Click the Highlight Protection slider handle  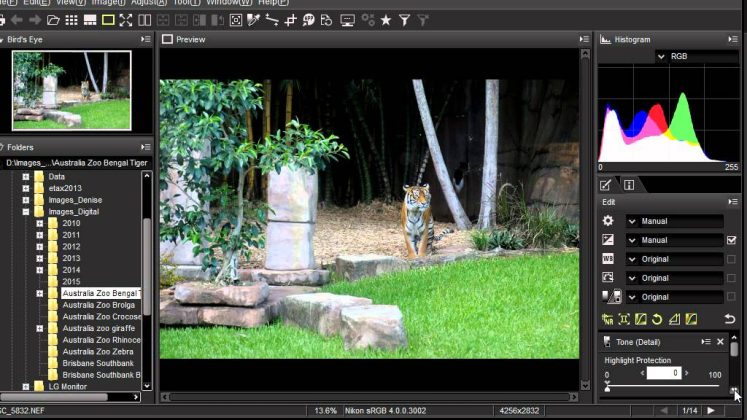(x=607, y=387)
